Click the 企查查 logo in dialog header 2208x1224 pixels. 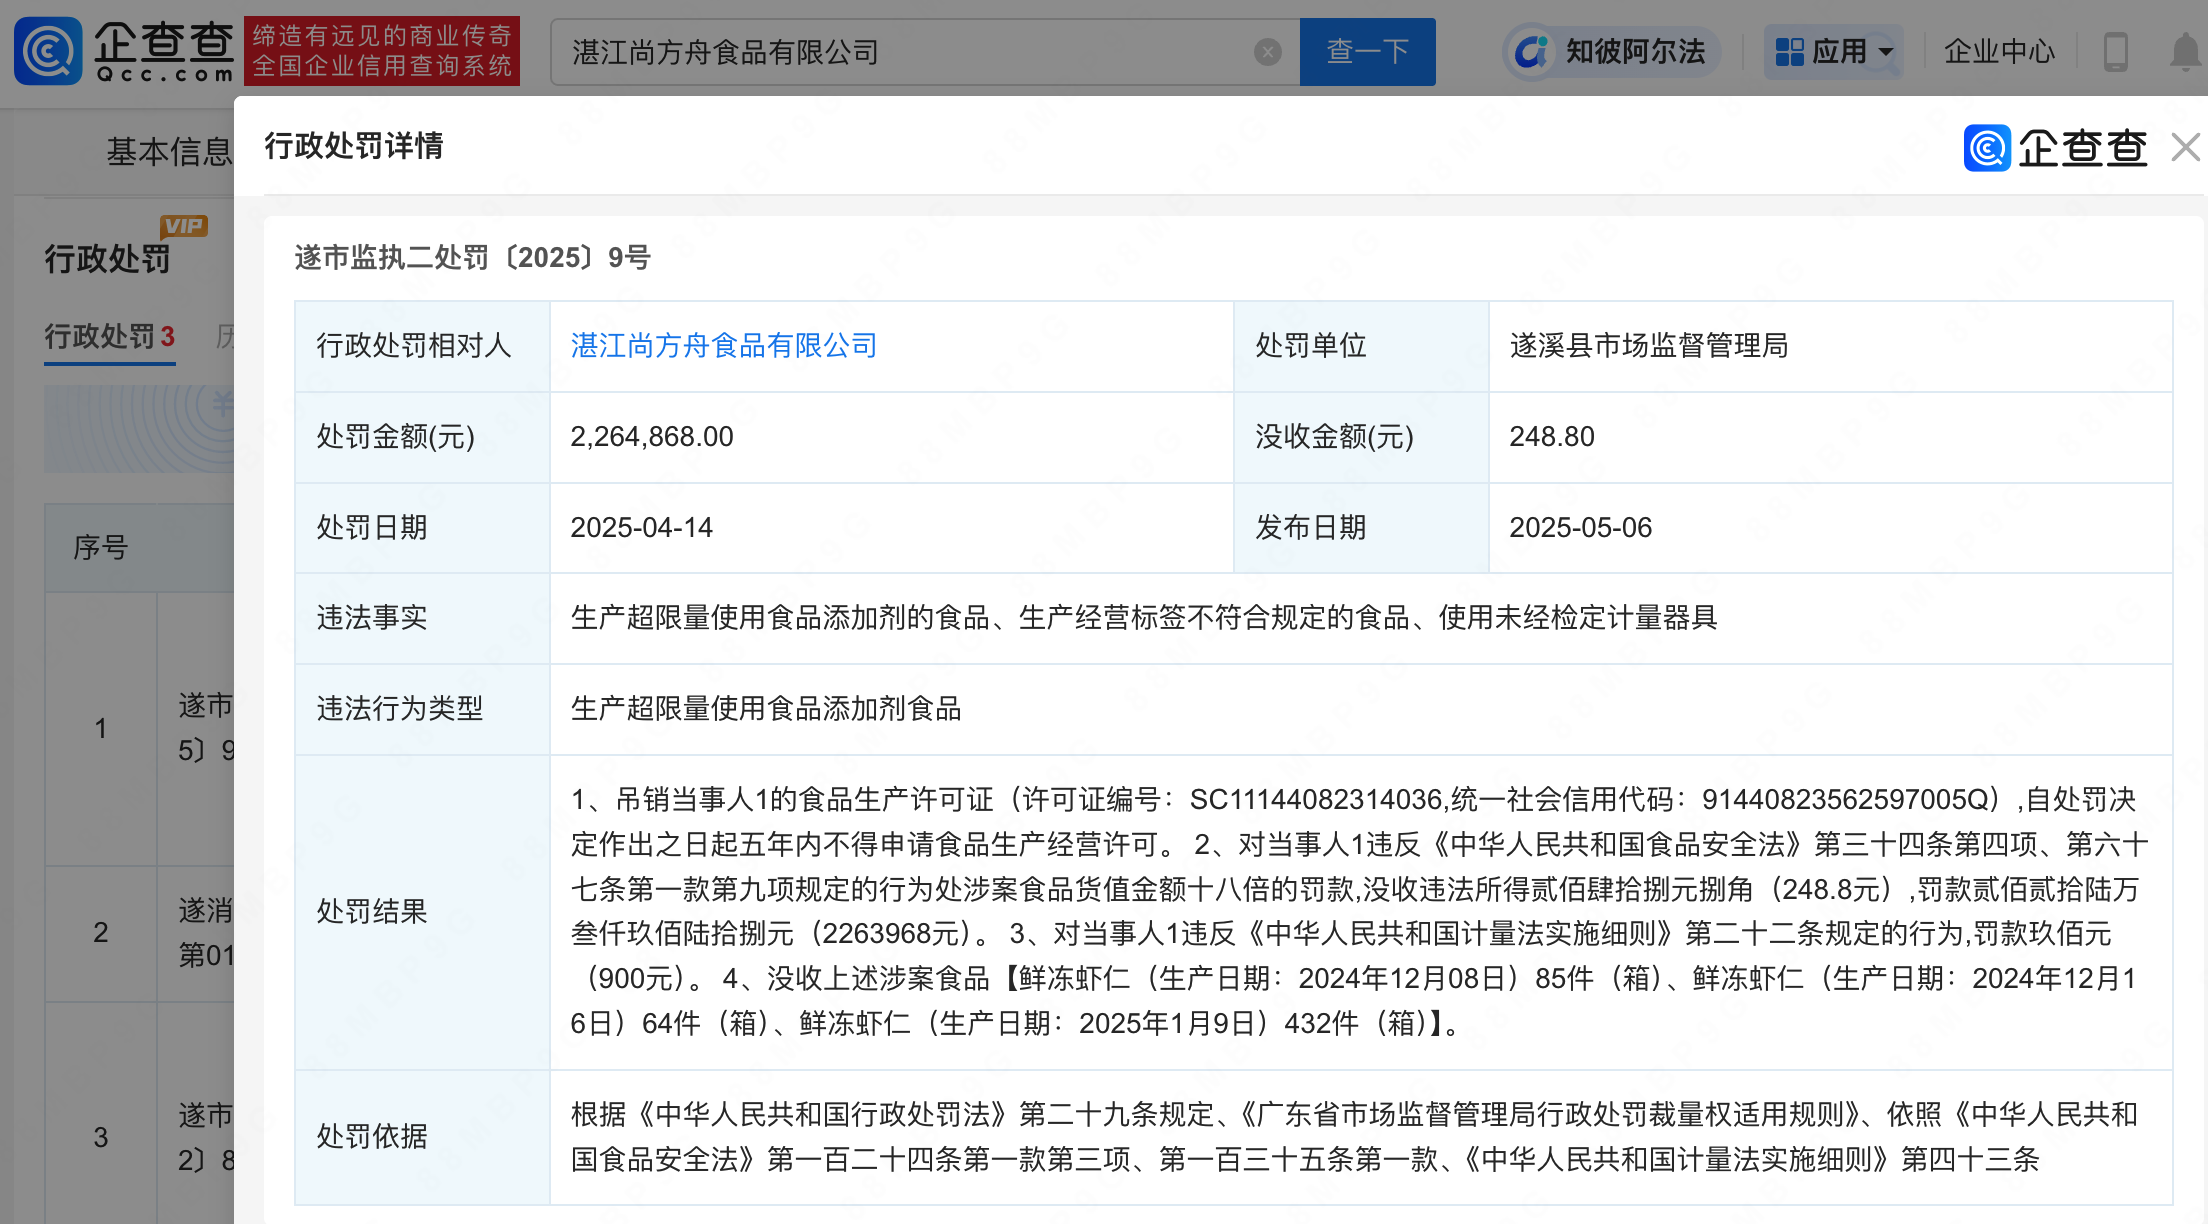click(2055, 148)
